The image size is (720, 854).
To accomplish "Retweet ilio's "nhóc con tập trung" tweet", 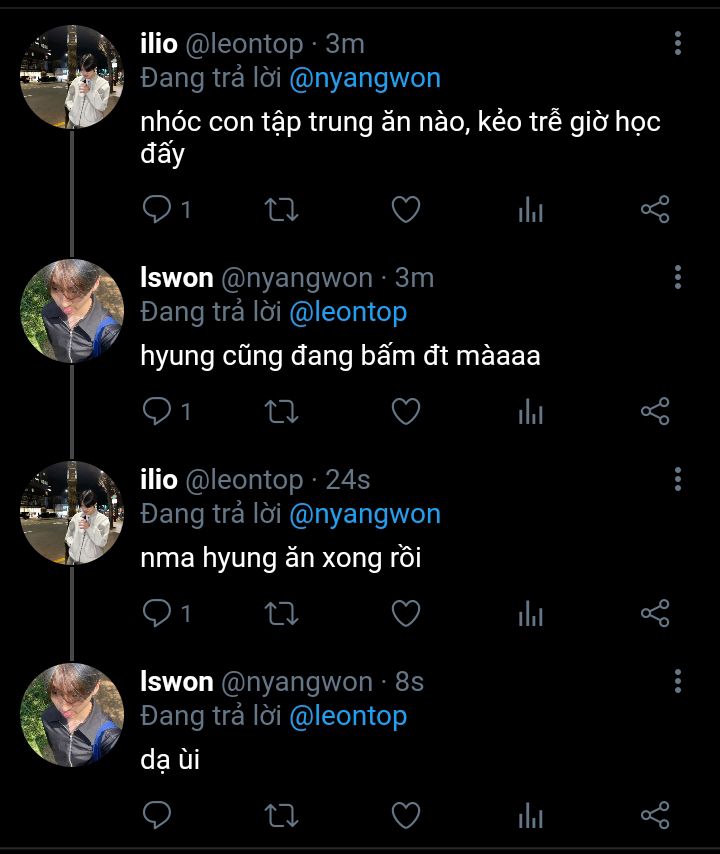I will pos(281,209).
